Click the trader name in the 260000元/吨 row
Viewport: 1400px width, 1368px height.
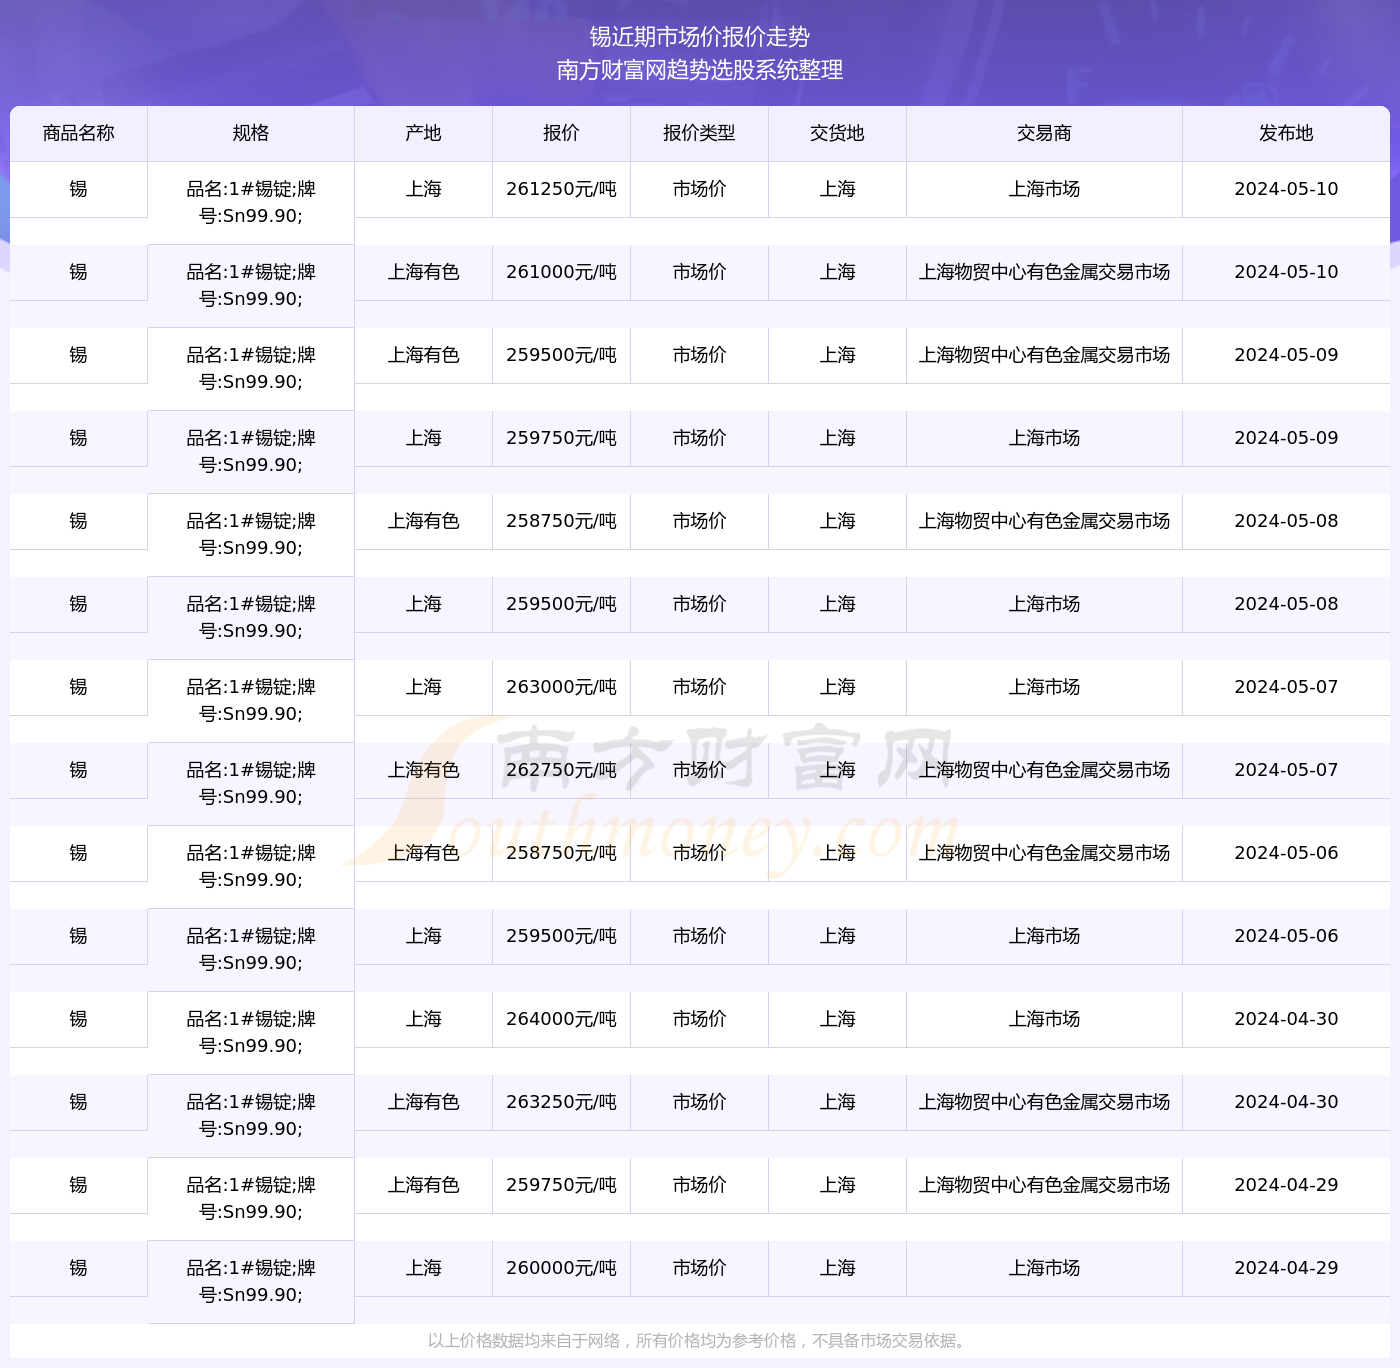tap(1045, 1268)
